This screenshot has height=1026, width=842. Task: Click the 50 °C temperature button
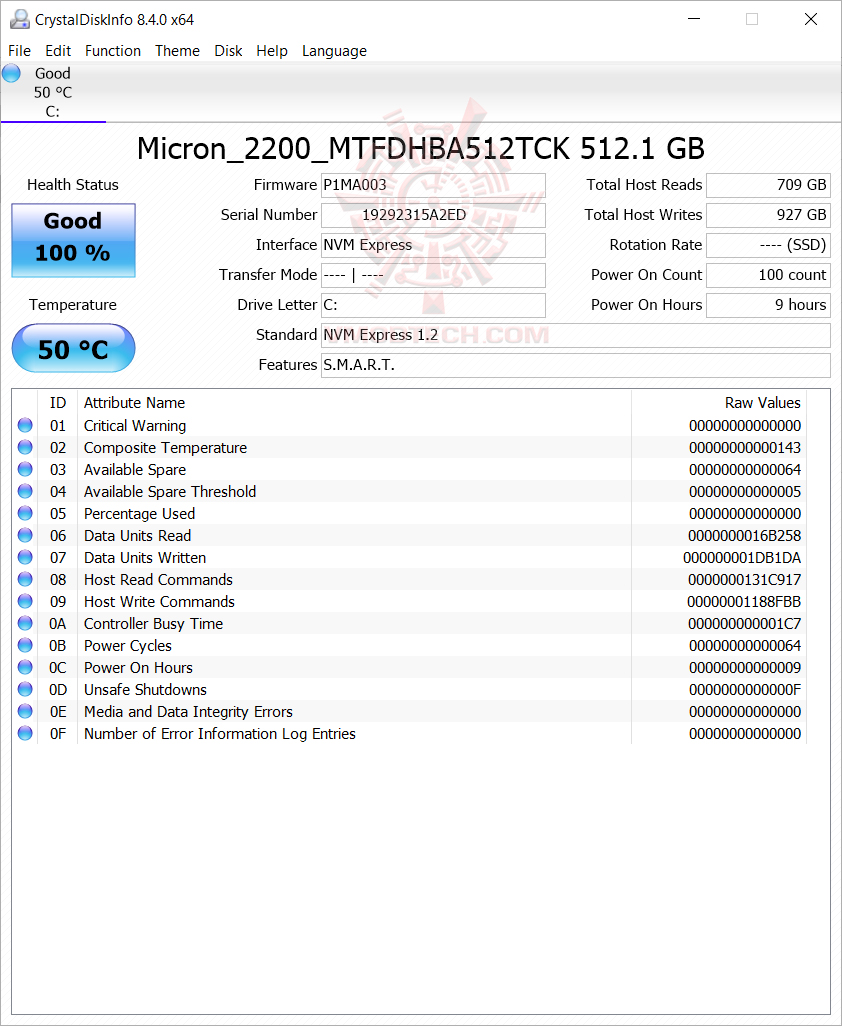click(x=73, y=349)
